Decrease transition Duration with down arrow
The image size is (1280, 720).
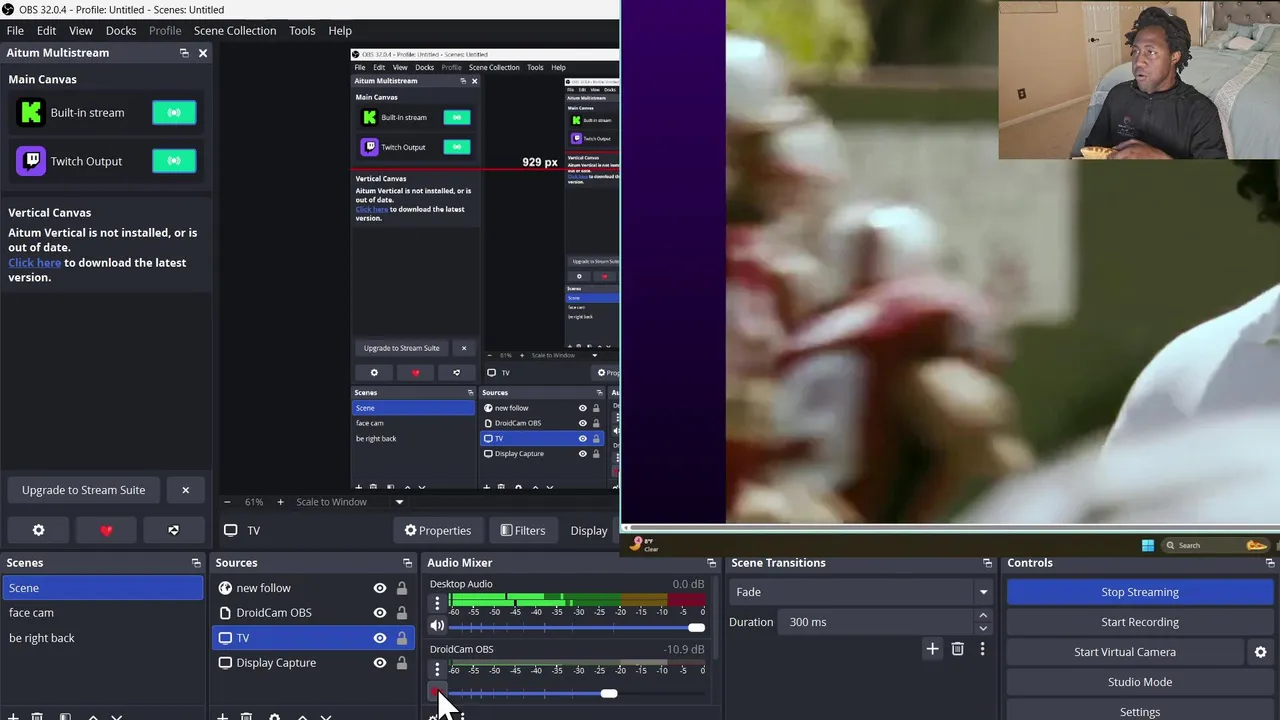click(x=983, y=628)
